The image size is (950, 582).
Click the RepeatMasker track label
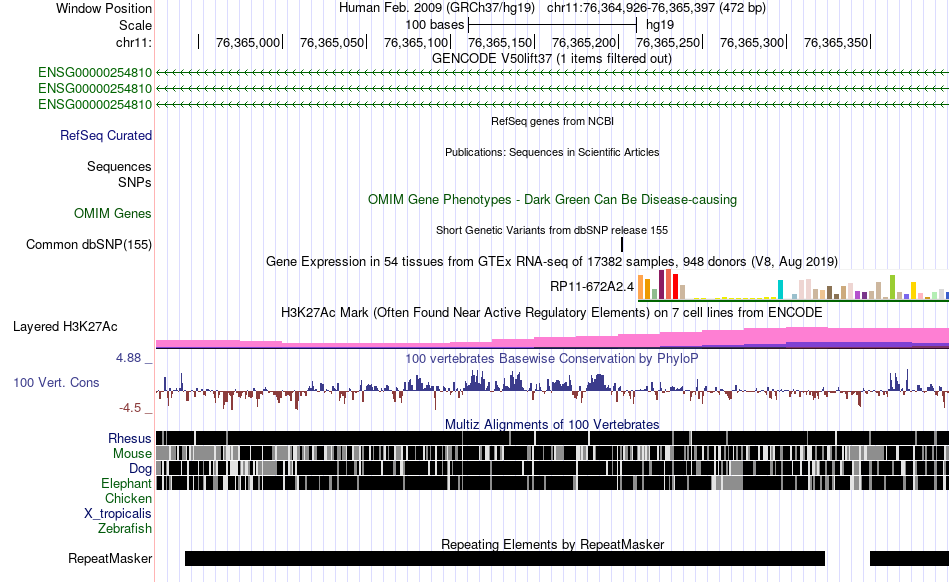pyautogui.click(x=110, y=558)
